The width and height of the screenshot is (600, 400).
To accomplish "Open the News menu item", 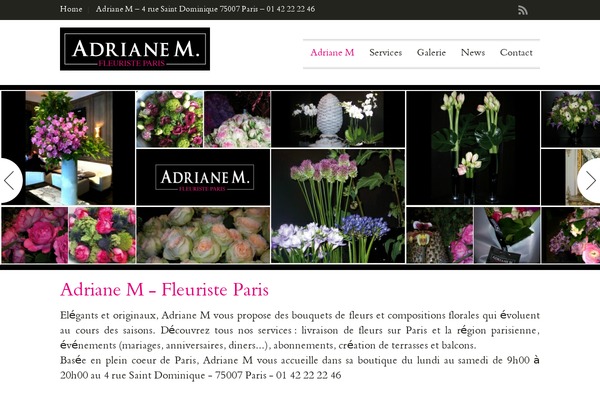I will click(473, 52).
